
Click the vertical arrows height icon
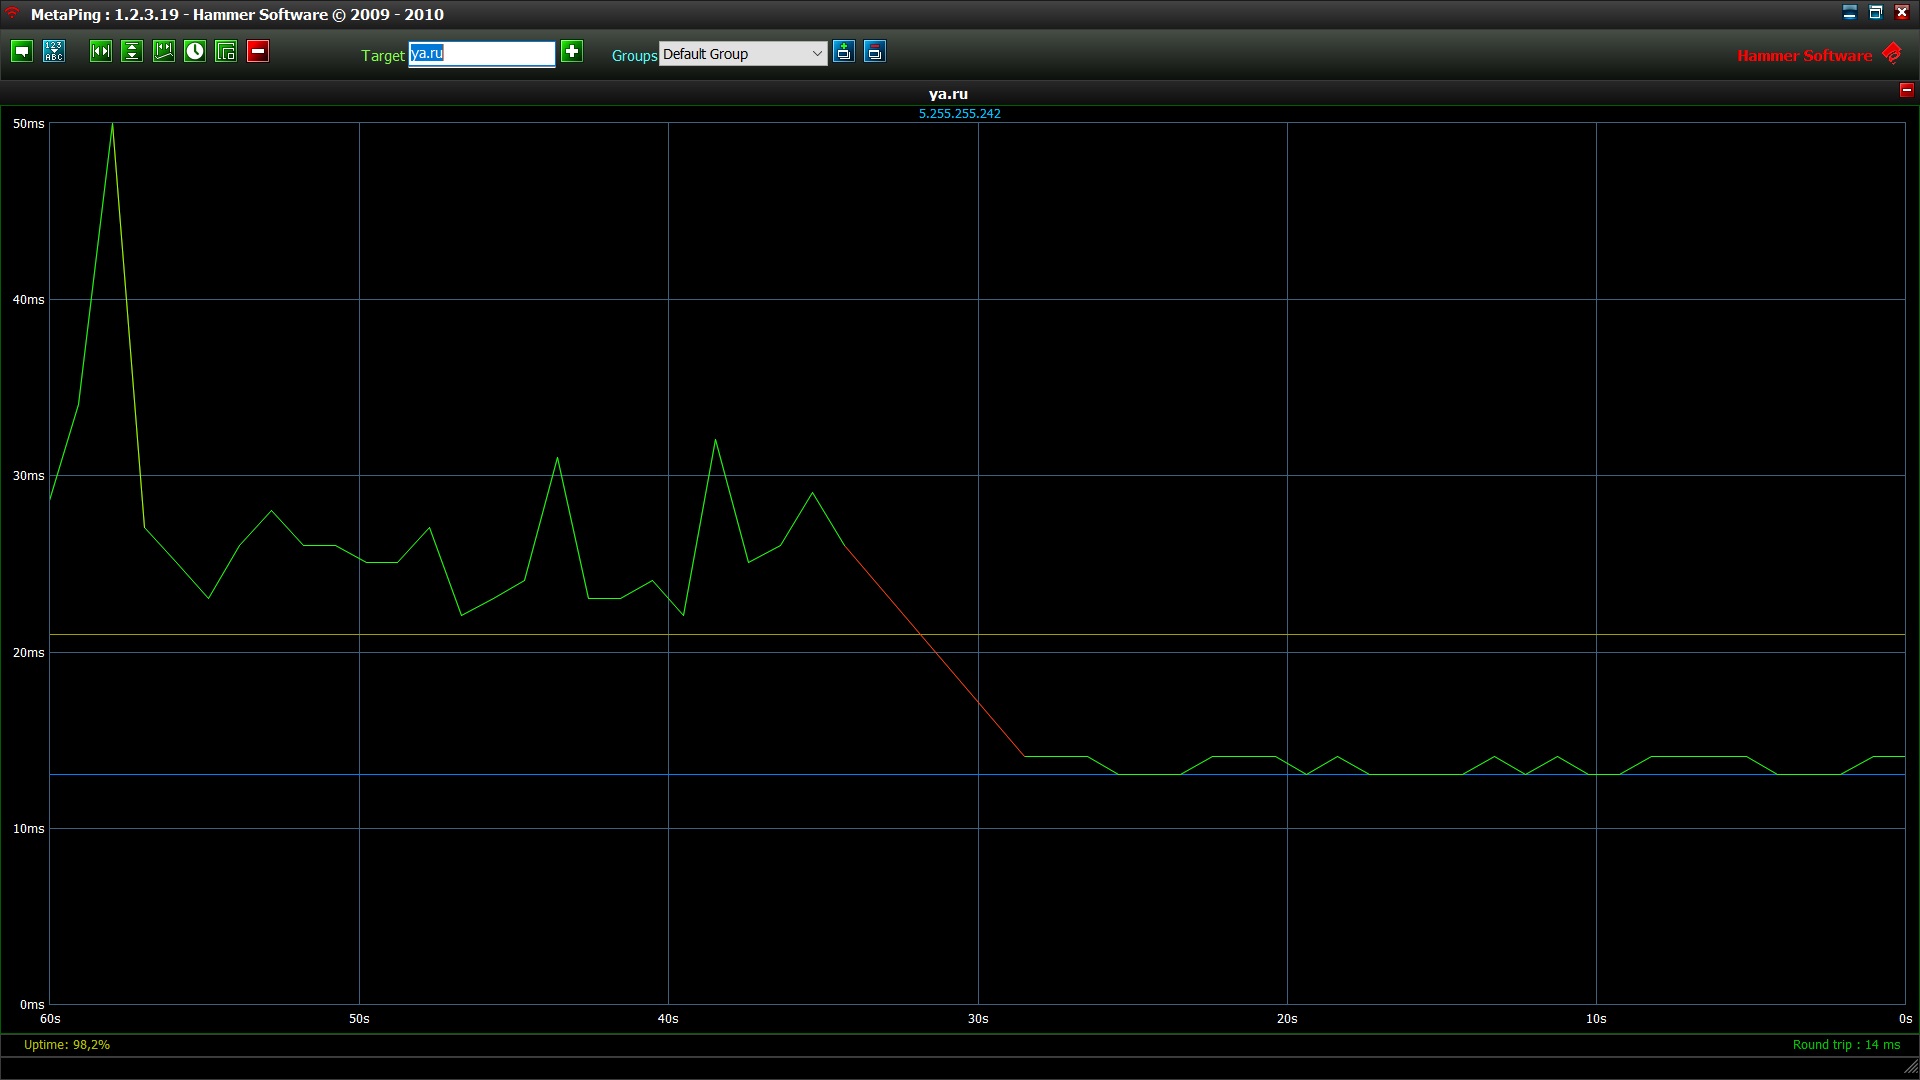point(132,52)
